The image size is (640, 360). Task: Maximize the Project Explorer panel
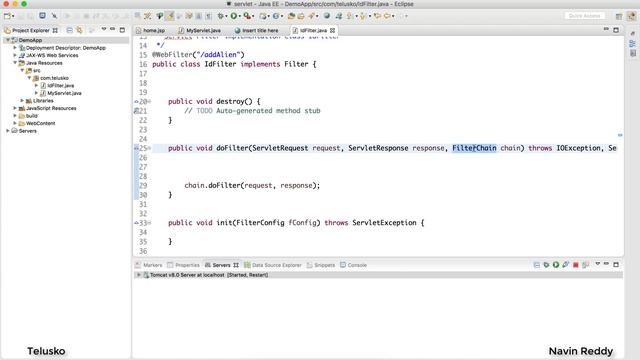click(x=122, y=30)
